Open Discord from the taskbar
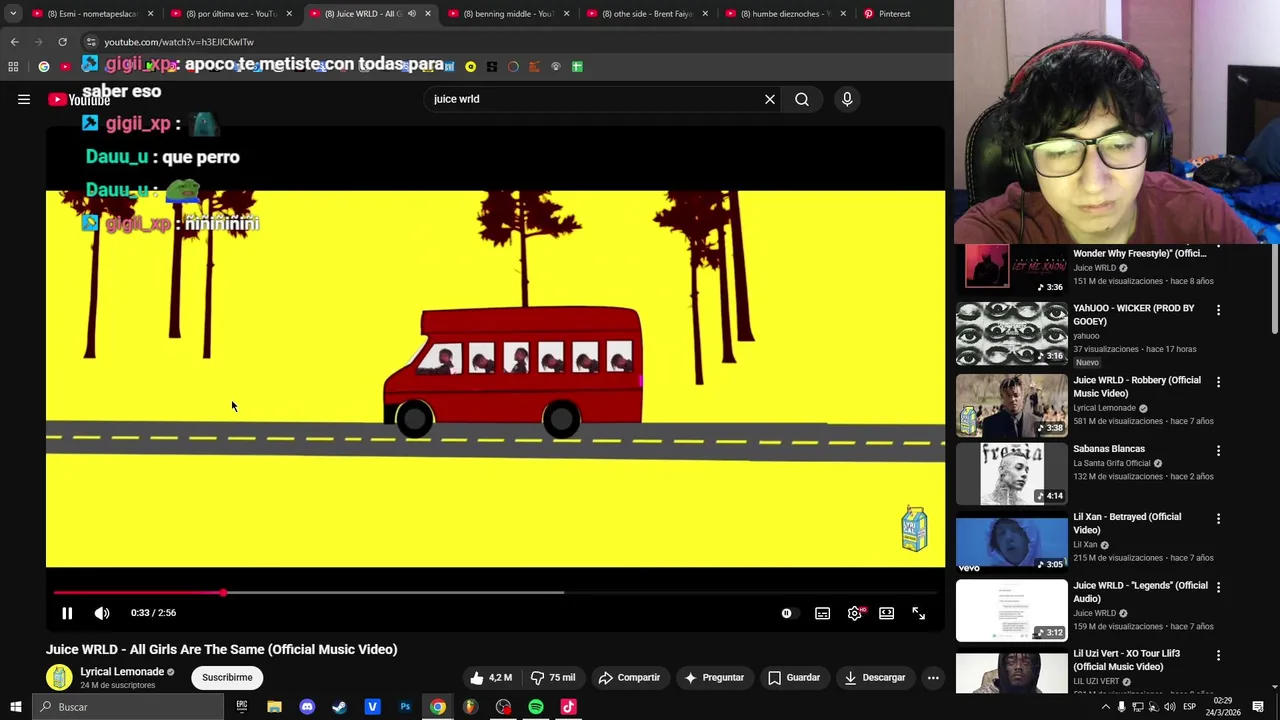This screenshot has width=1280, height=720. tap(307, 707)
